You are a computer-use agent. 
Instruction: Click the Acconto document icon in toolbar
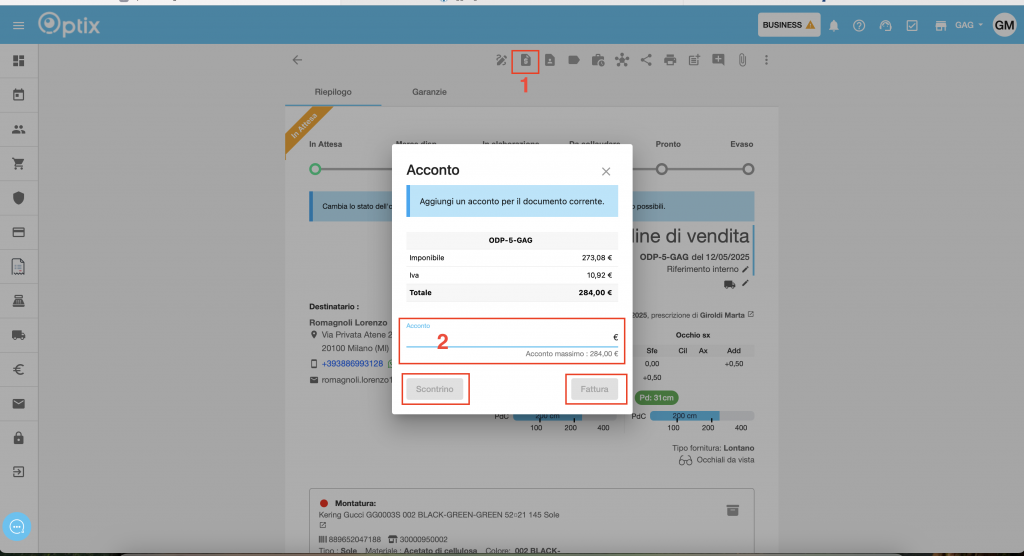click(x=525, y=61)
